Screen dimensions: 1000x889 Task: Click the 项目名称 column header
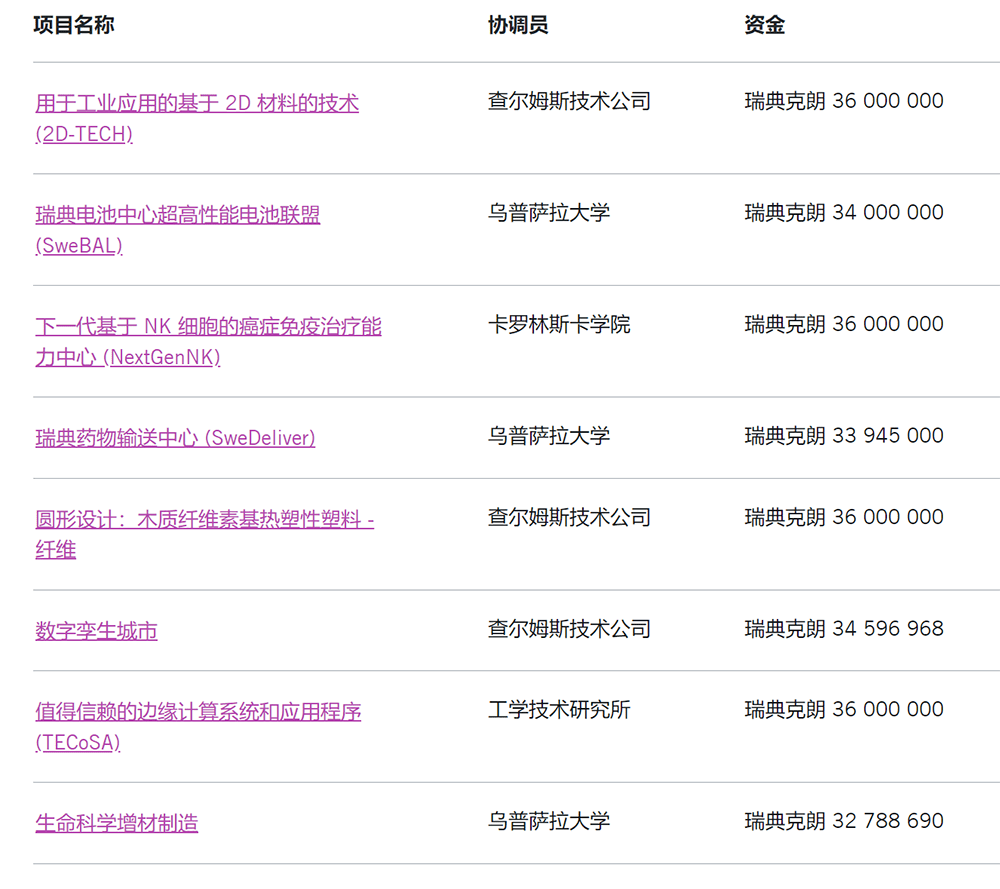click(x=74, y=25)
